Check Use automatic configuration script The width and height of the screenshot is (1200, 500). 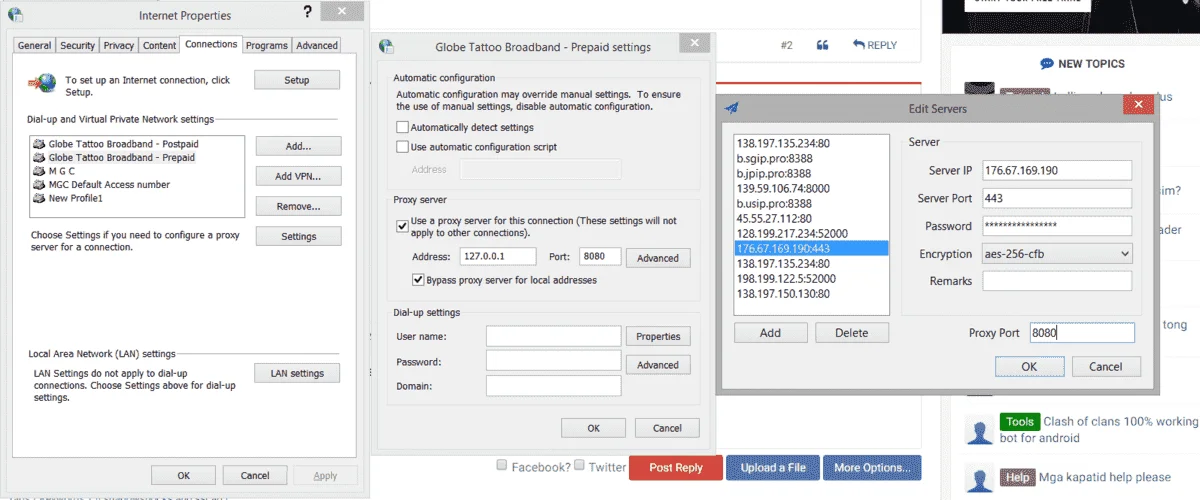click(402, 147)
